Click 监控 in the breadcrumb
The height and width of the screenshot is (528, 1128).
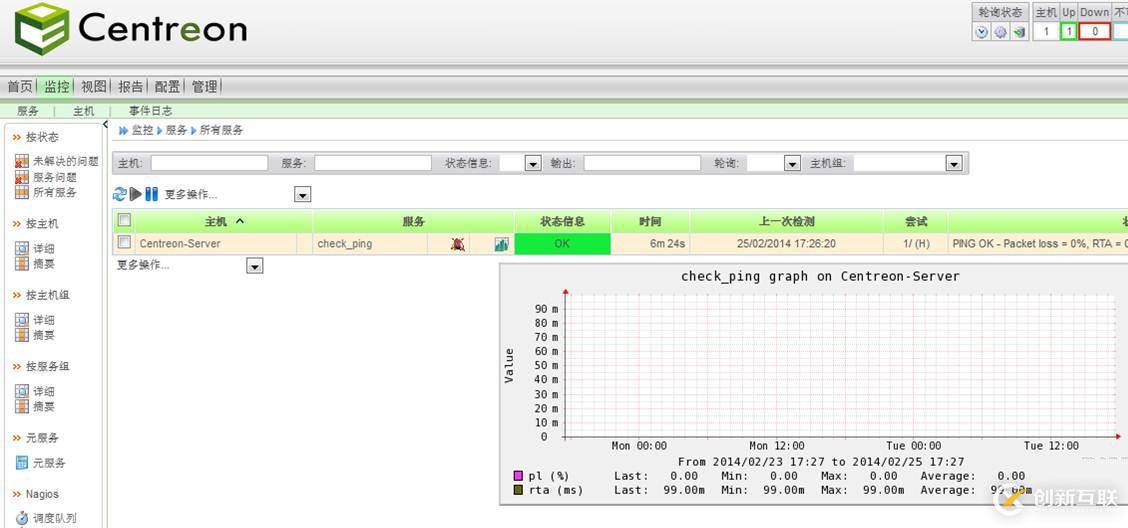click(x=142, y=131)
